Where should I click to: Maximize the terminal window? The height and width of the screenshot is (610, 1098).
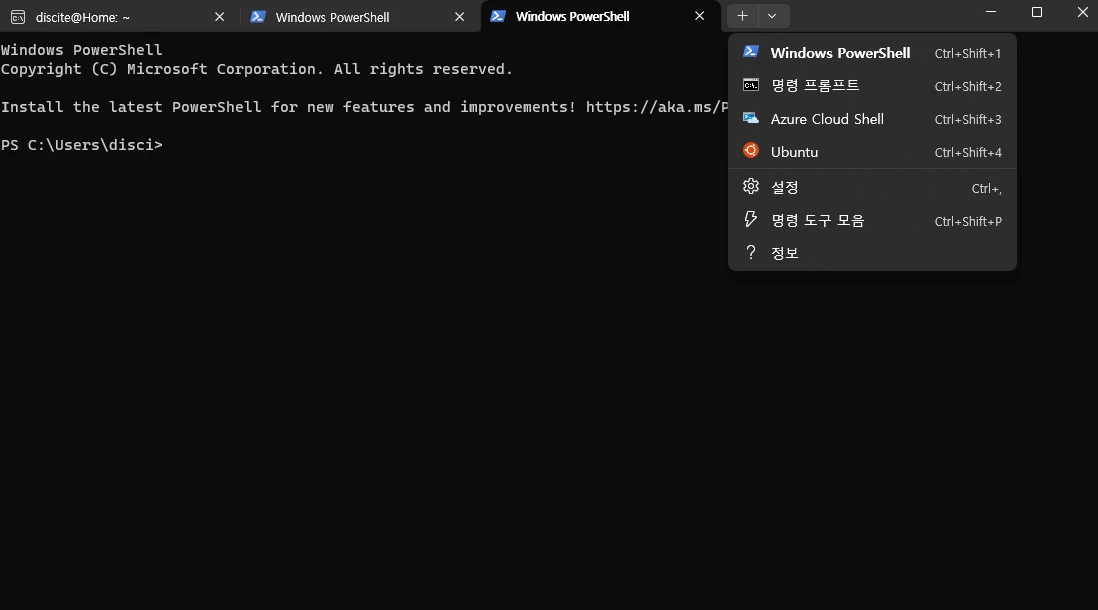[x=1037, y=12]
